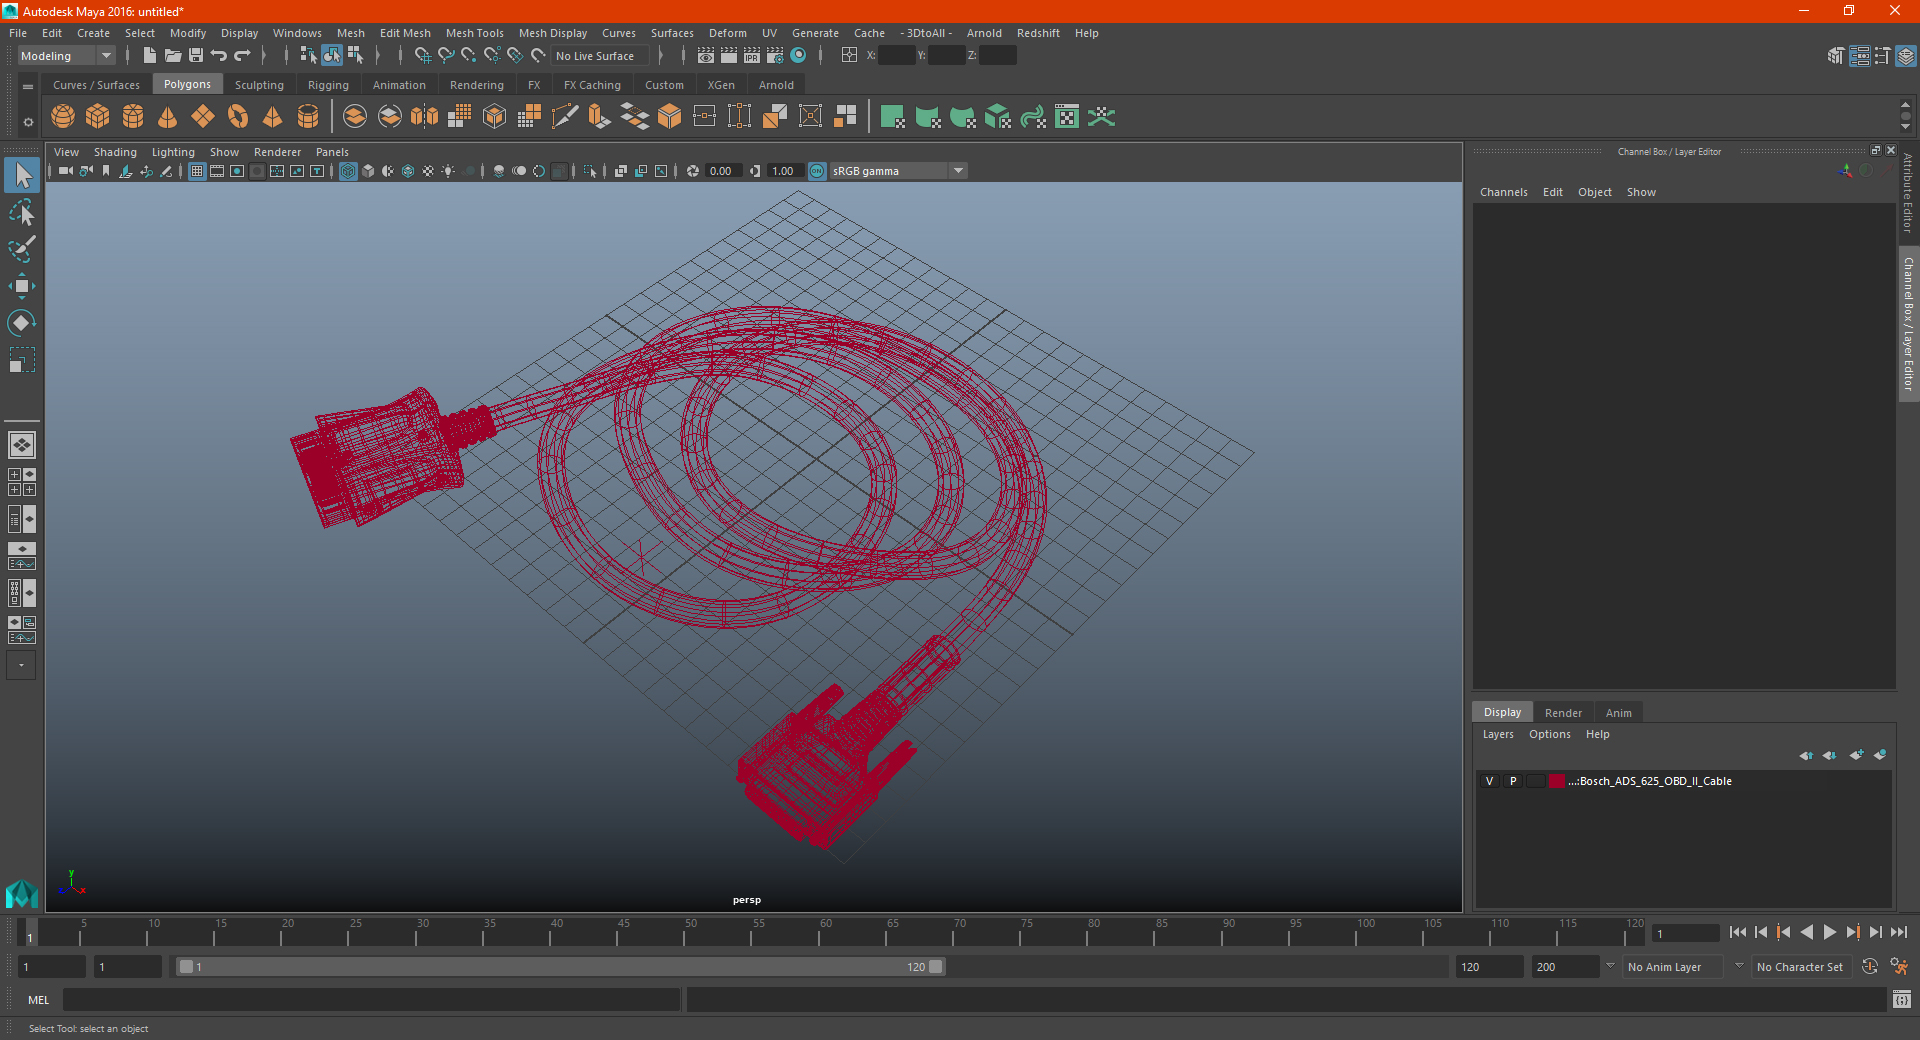Click the multi-cut knife shelf icon
The image size is (1920, 1040).
click(564, 117)
